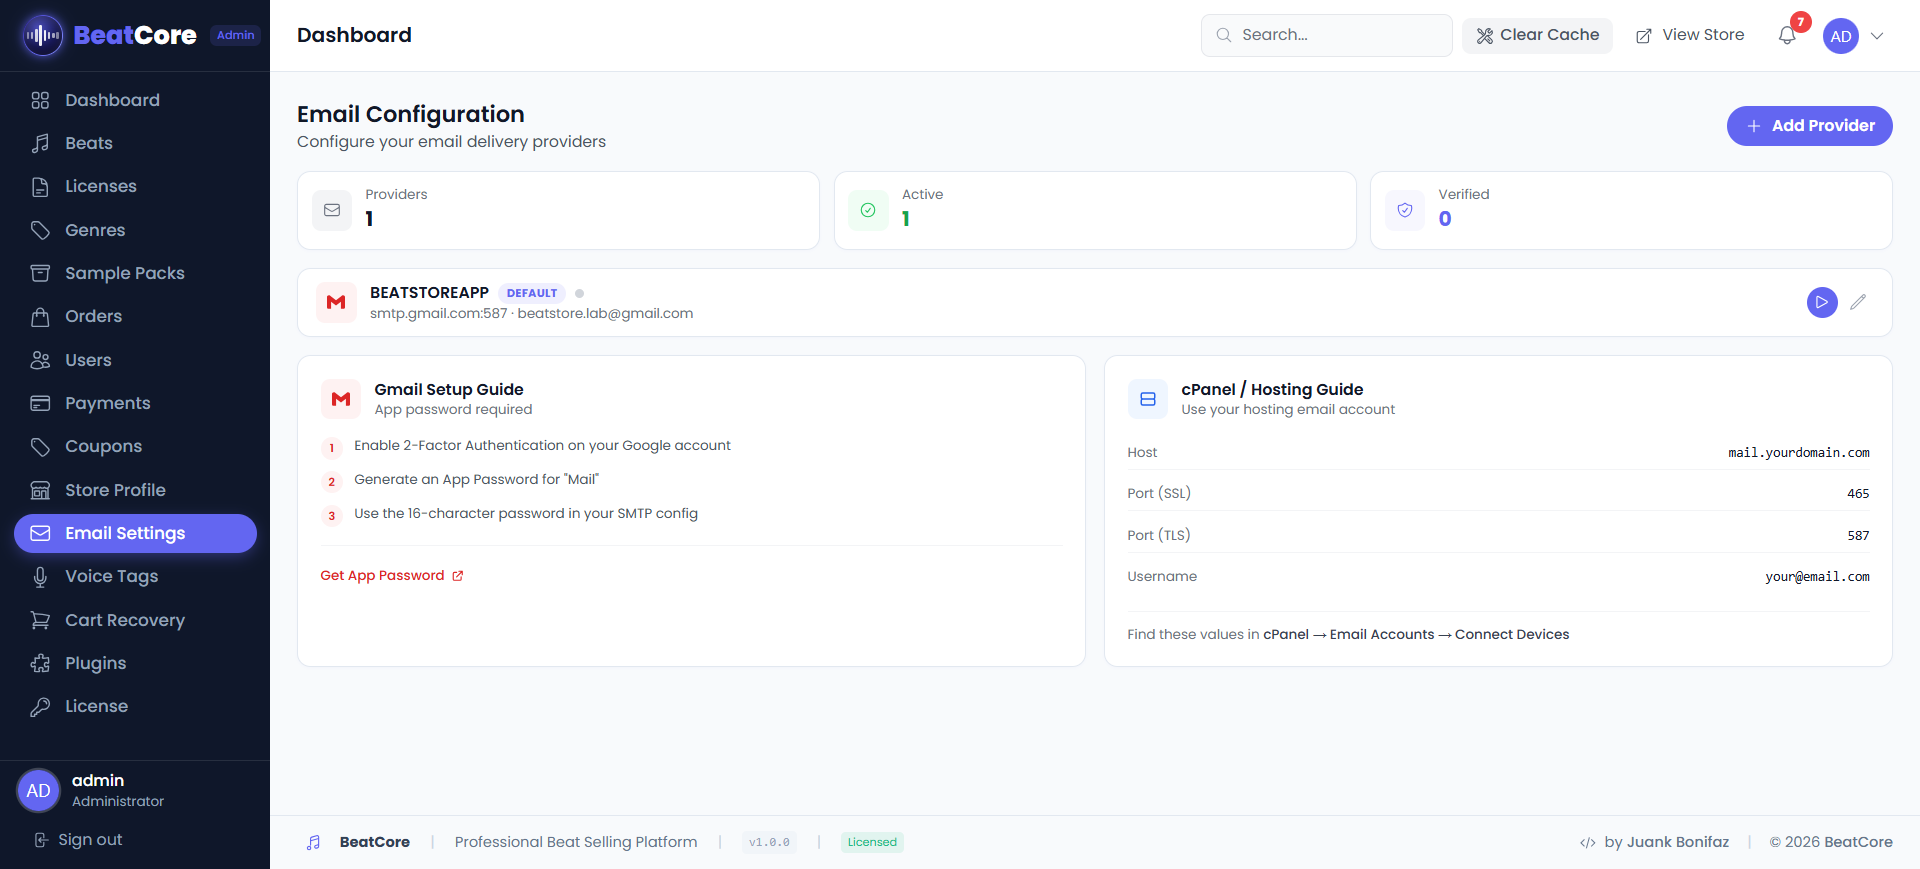Open Voice Tags in the sidebar
1920x869 pixels.
click(x=111, y=576)
